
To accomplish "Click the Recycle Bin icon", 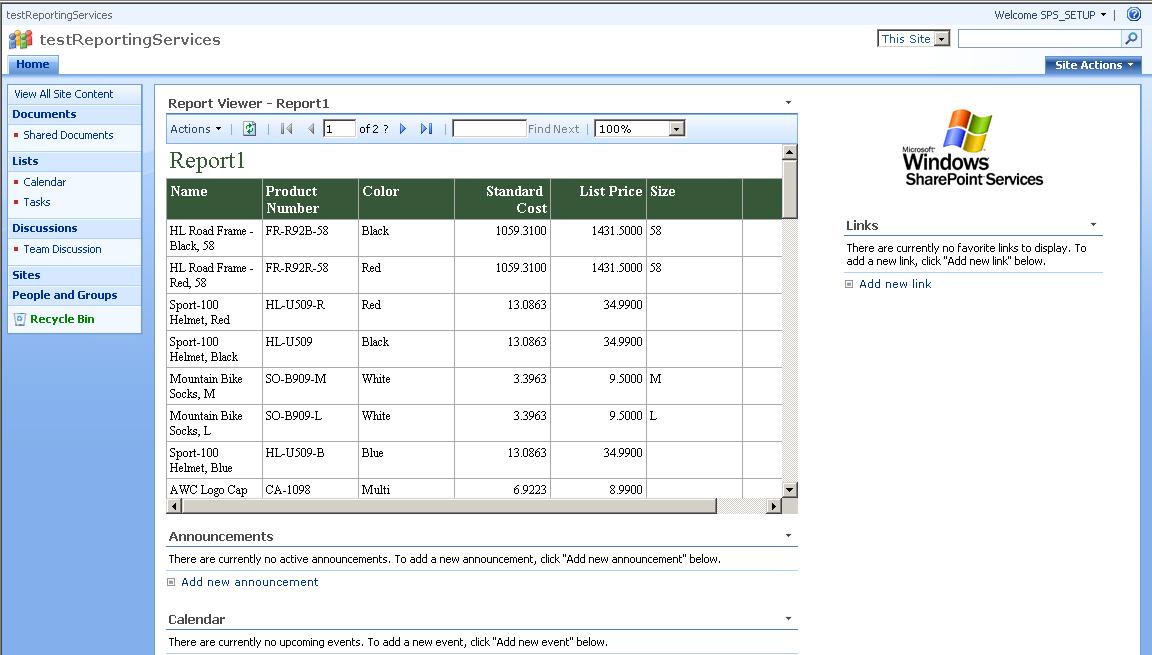I will click(20, 319).
